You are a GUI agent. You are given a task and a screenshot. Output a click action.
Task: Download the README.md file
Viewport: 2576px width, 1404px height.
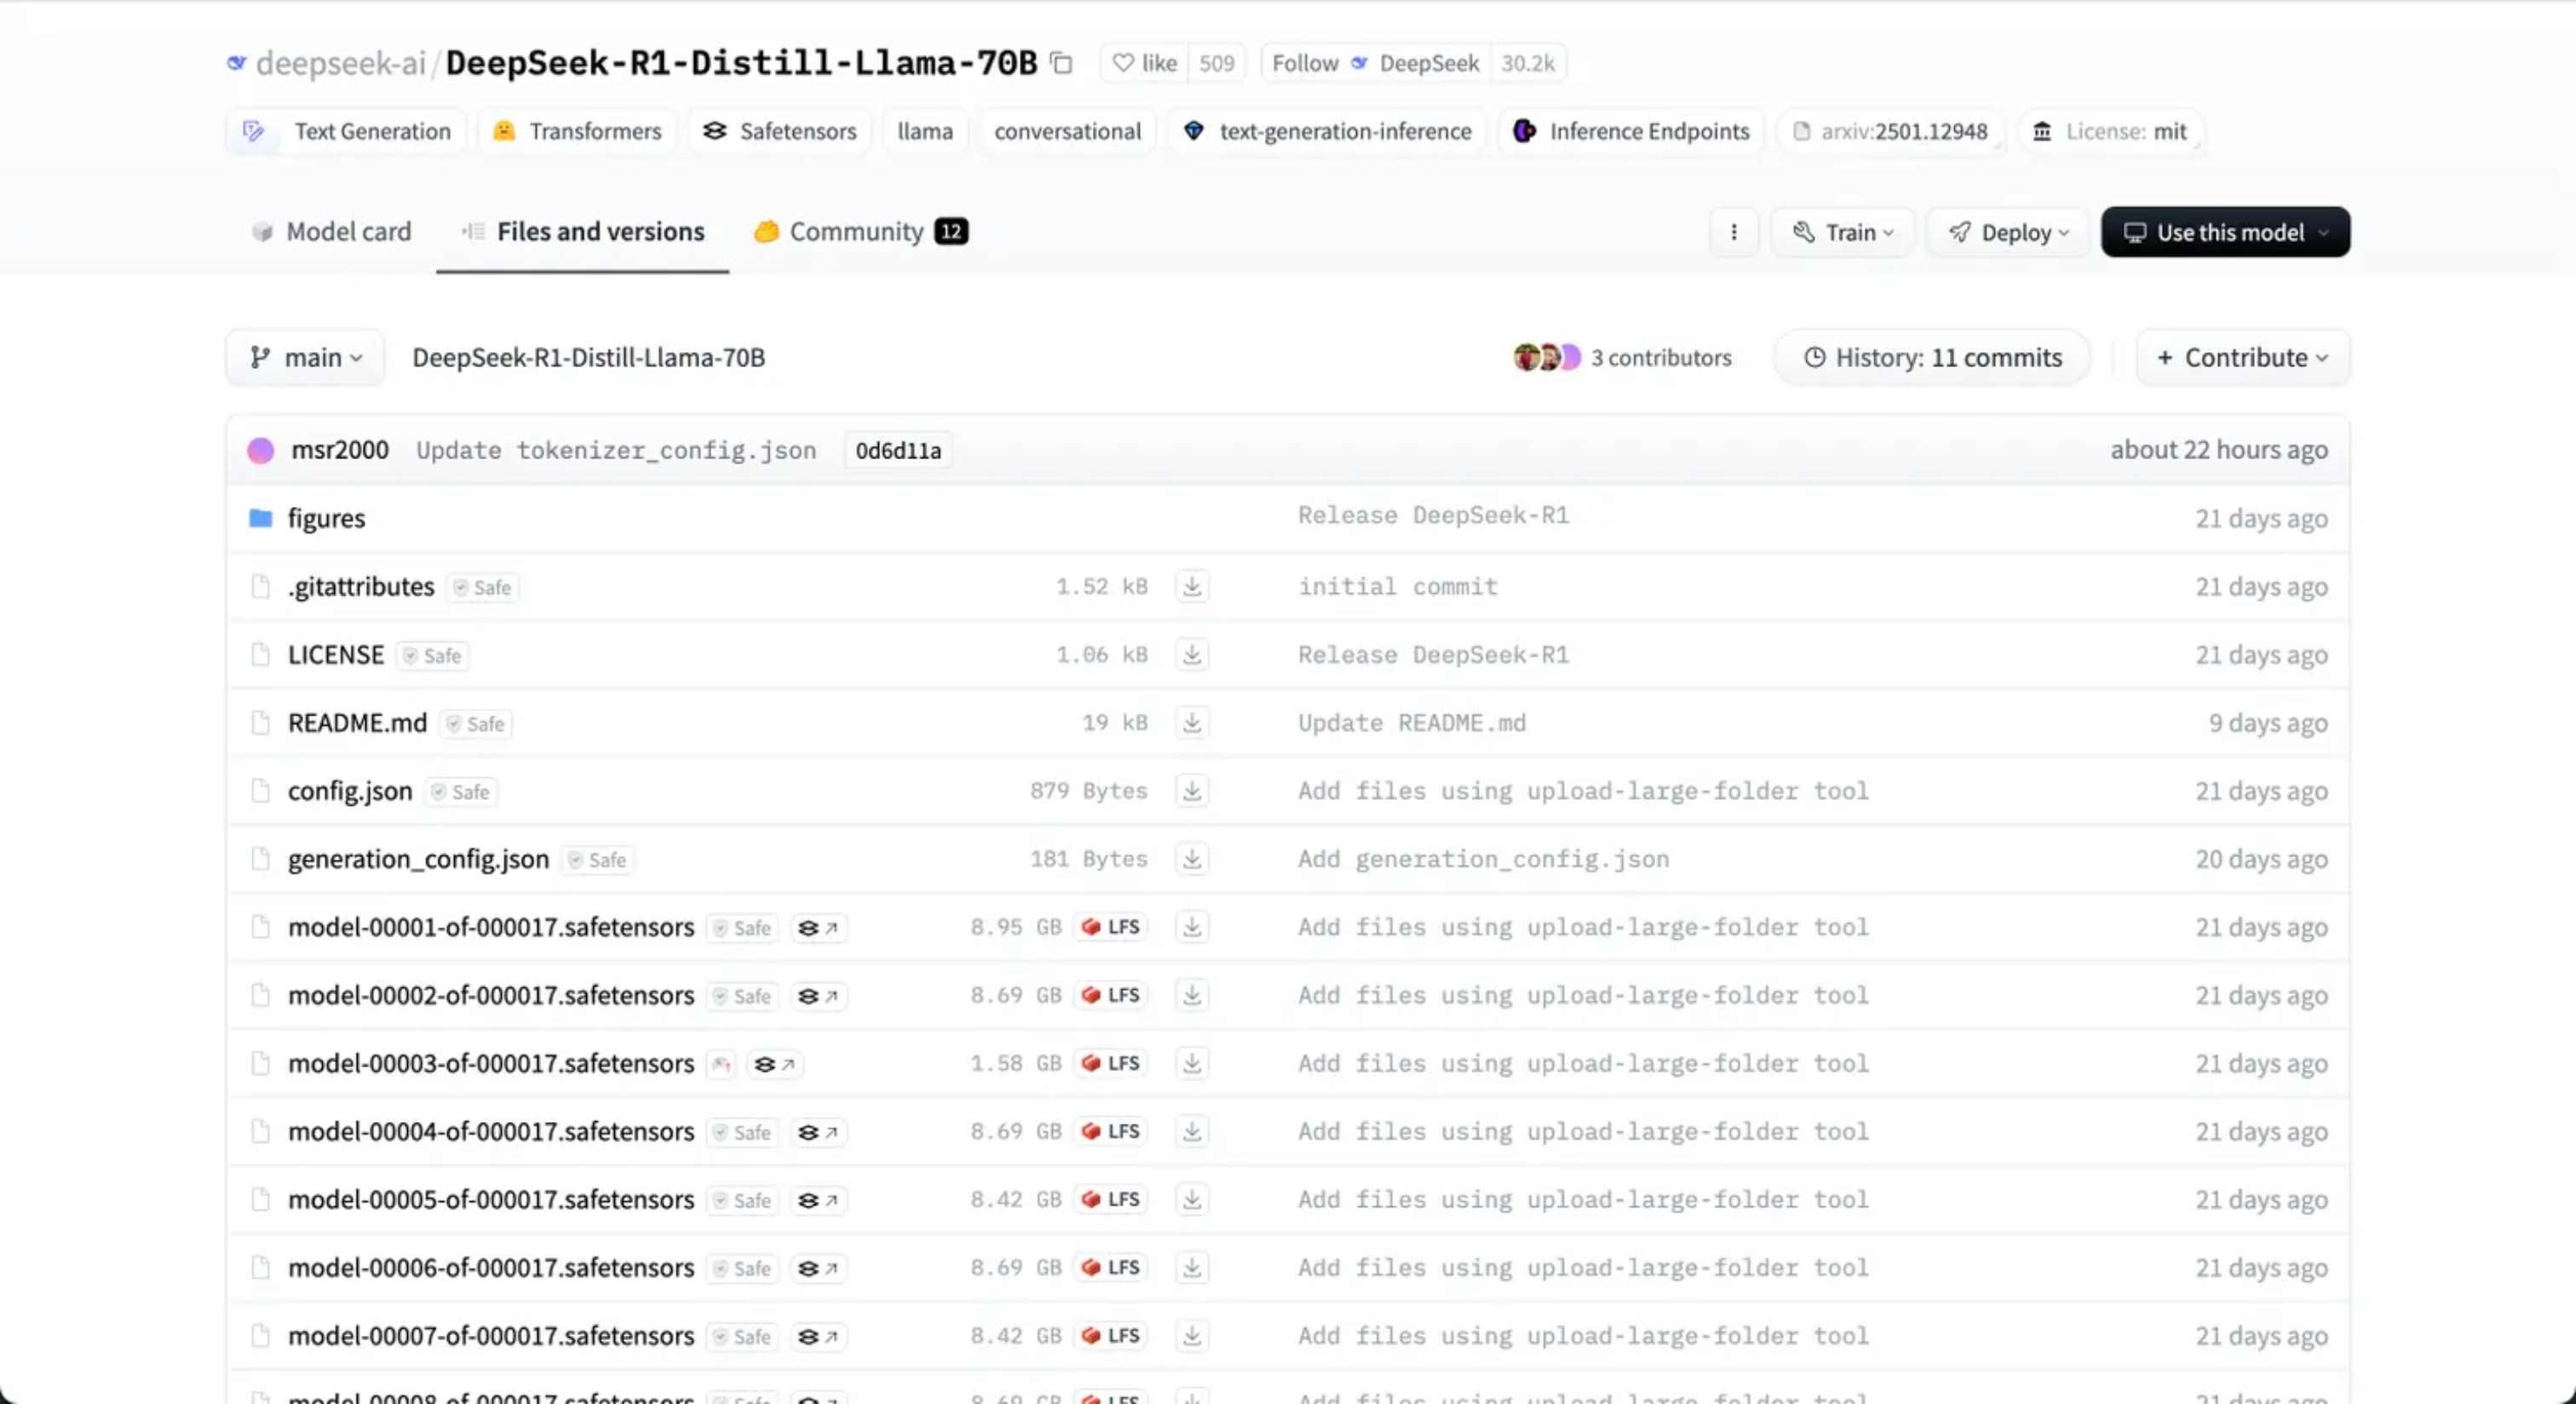(1191, 723)
